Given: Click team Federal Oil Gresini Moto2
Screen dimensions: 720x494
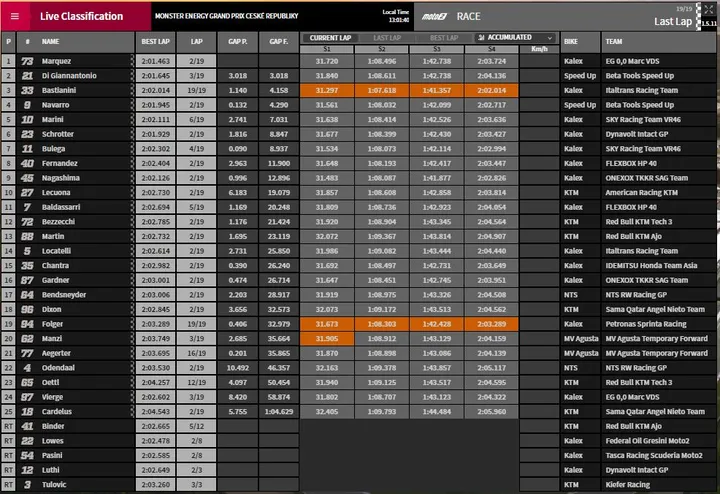Looking at the screenshot, I should [x=647, y=441].
